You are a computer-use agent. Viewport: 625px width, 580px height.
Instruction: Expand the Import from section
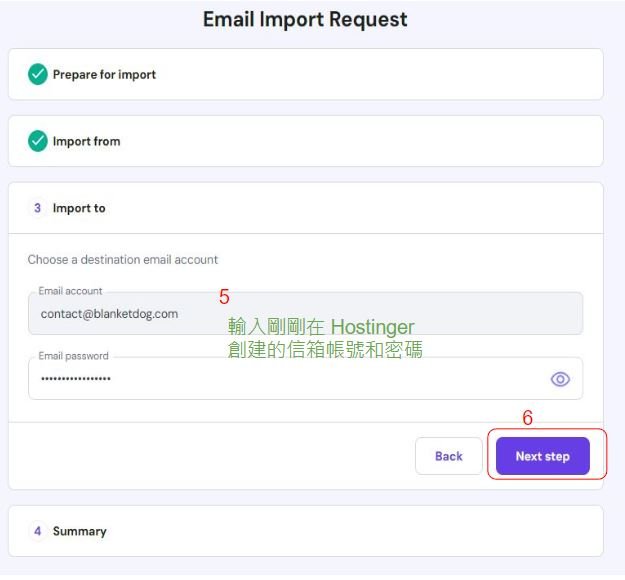click(x=306, y=141)
